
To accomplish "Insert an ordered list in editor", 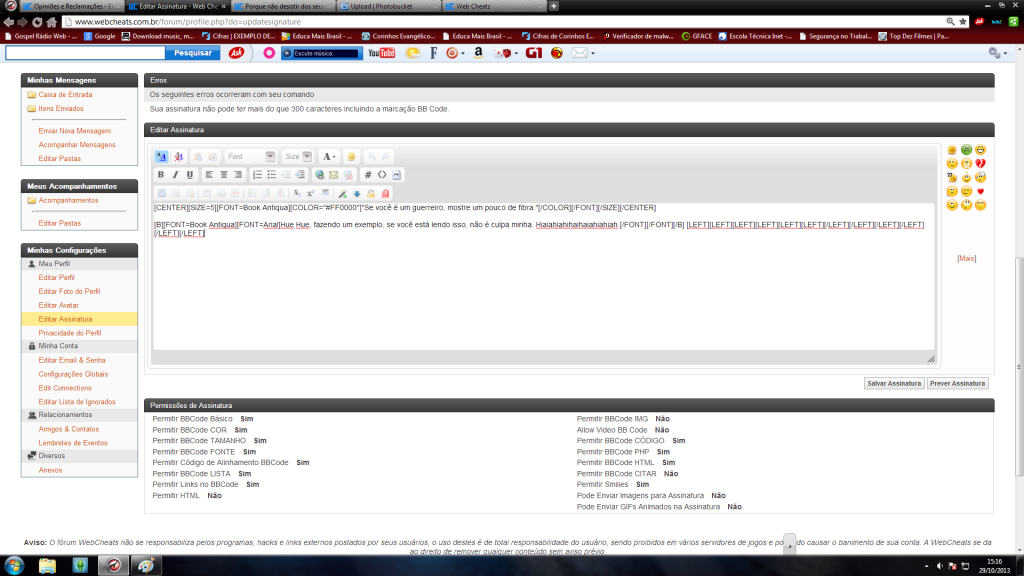I will click(257, 175).
